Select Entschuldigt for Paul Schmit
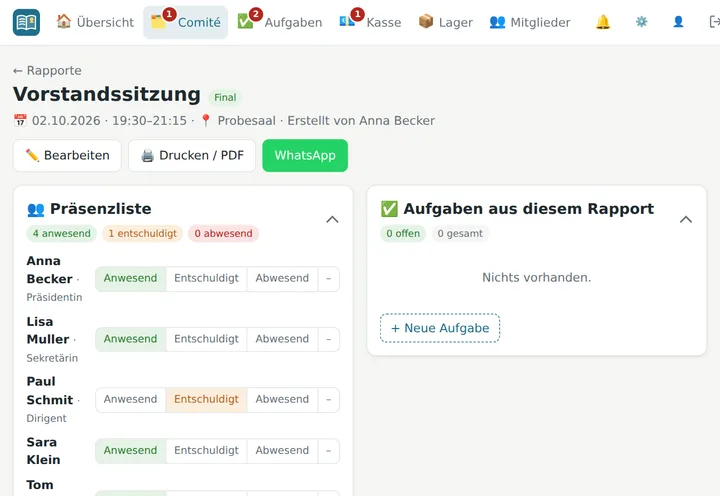 [x=206, y=400]
